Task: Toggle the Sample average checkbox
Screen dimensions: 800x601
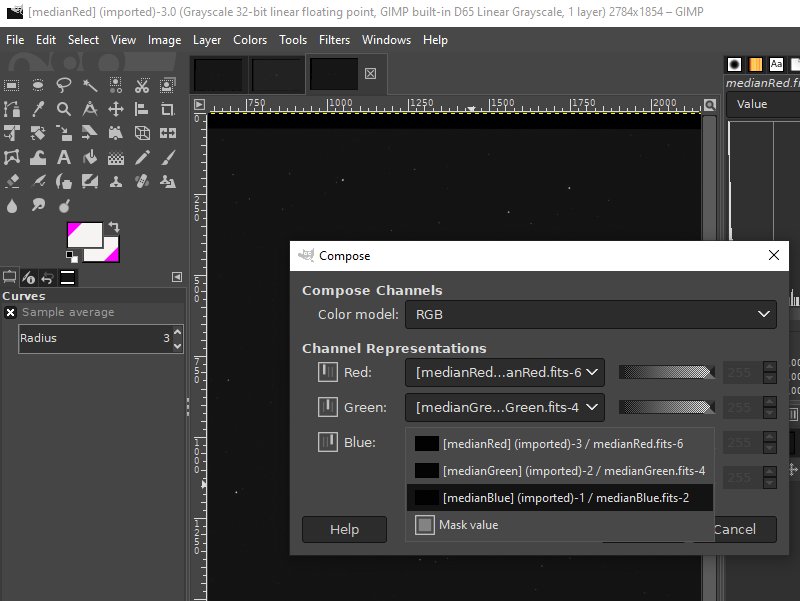Action: point(10,312)
